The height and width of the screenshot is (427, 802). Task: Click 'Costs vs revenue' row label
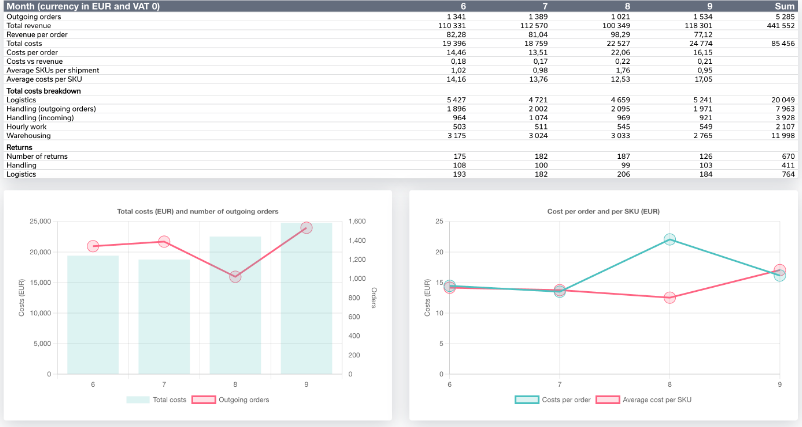coord(34,61)
